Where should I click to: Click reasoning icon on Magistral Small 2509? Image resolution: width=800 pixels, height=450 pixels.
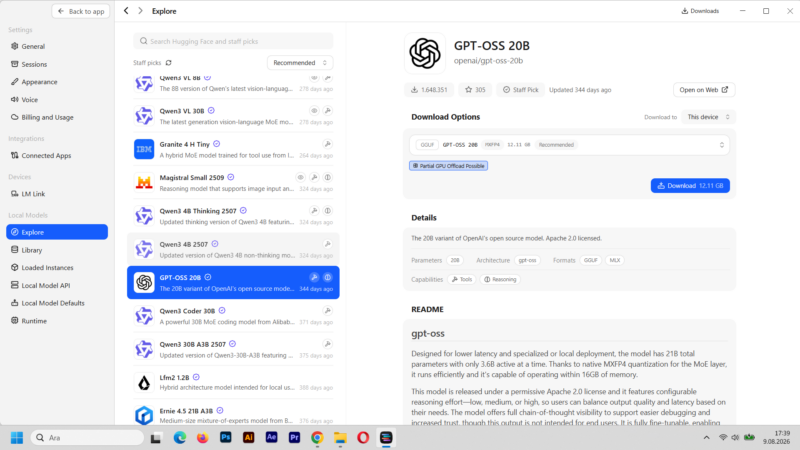point(328,177)
